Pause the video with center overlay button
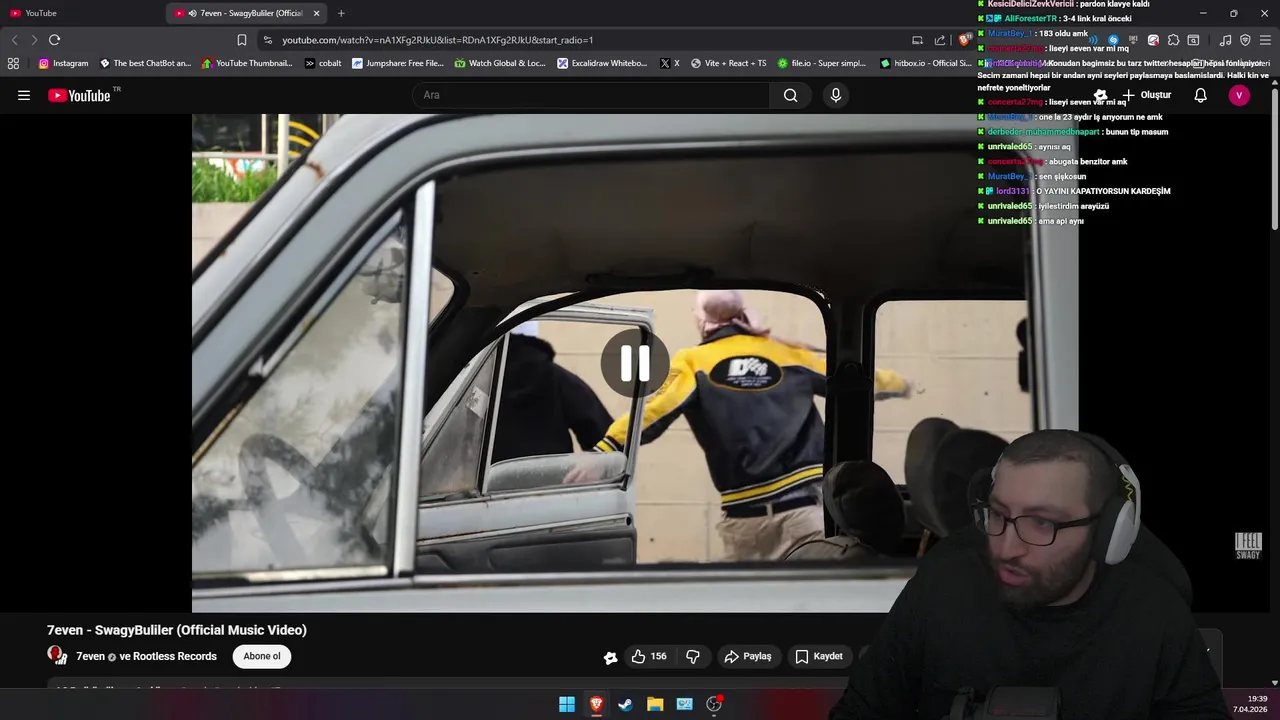 (635, 363)
